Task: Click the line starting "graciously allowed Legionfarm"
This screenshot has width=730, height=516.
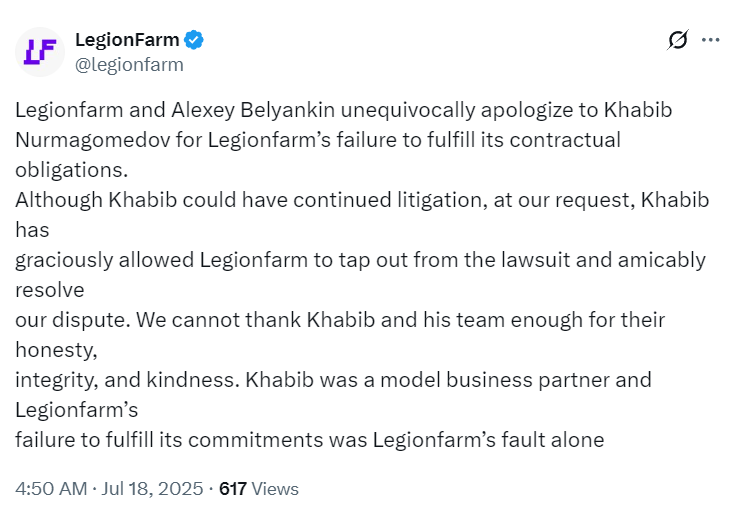Action: click(x=360, y=260)
